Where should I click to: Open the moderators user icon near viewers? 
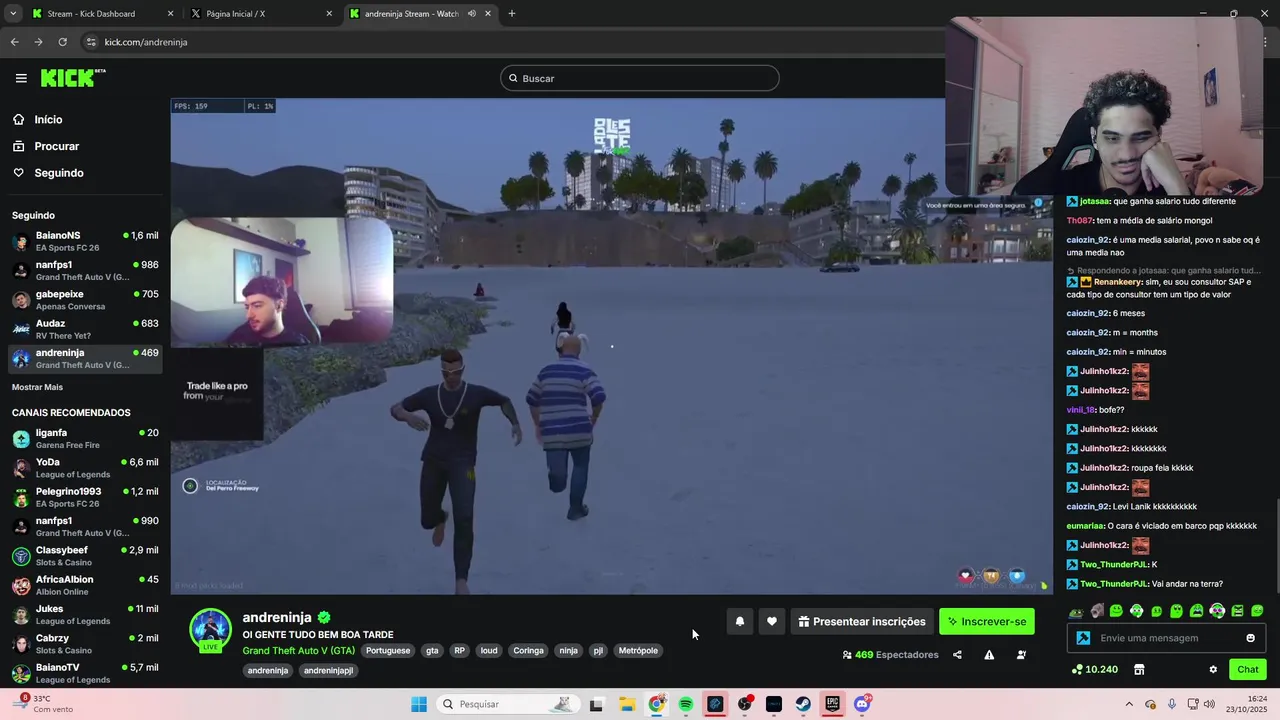click(1021, 655)
